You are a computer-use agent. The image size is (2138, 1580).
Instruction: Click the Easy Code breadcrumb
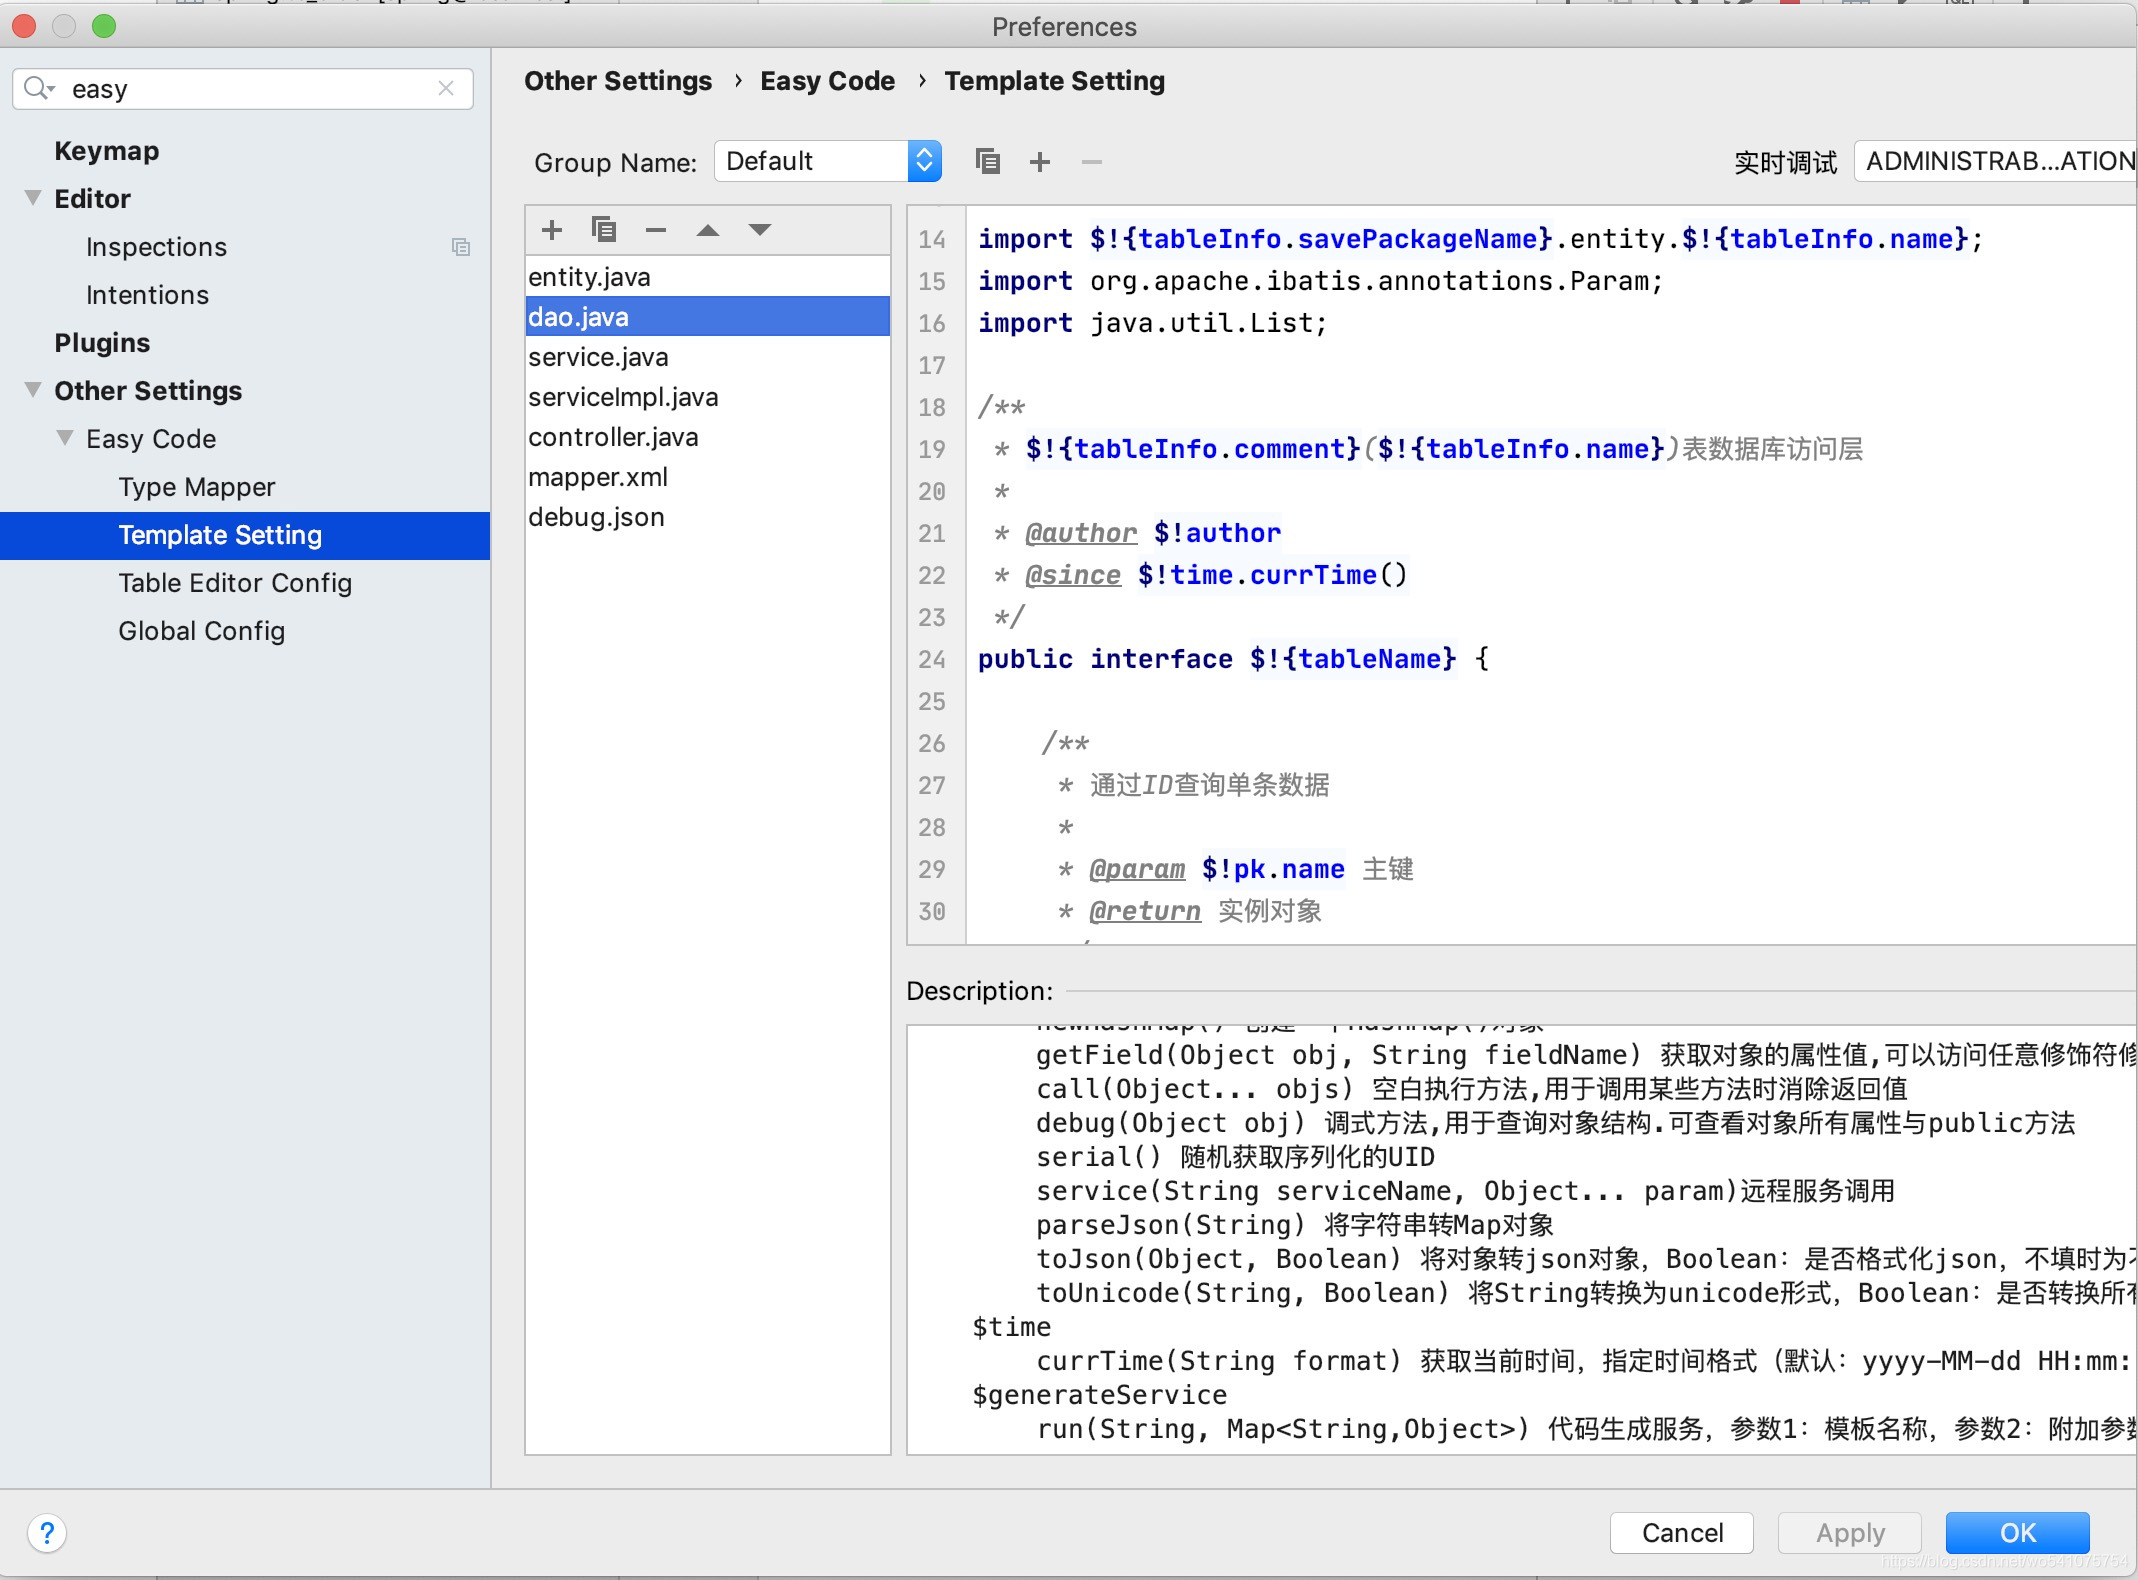coord(828,81)
